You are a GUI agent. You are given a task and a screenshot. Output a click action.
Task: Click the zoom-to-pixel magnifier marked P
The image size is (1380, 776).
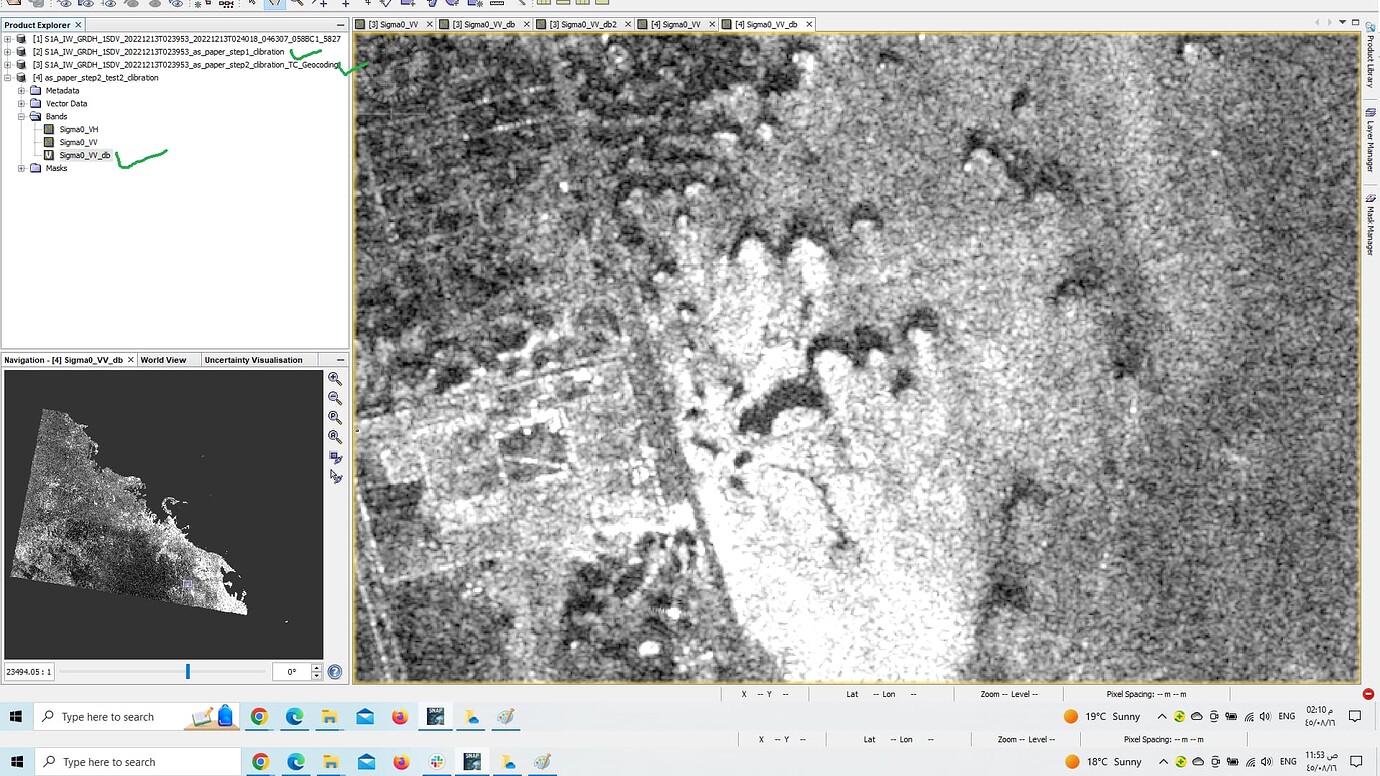coord(335,418)
